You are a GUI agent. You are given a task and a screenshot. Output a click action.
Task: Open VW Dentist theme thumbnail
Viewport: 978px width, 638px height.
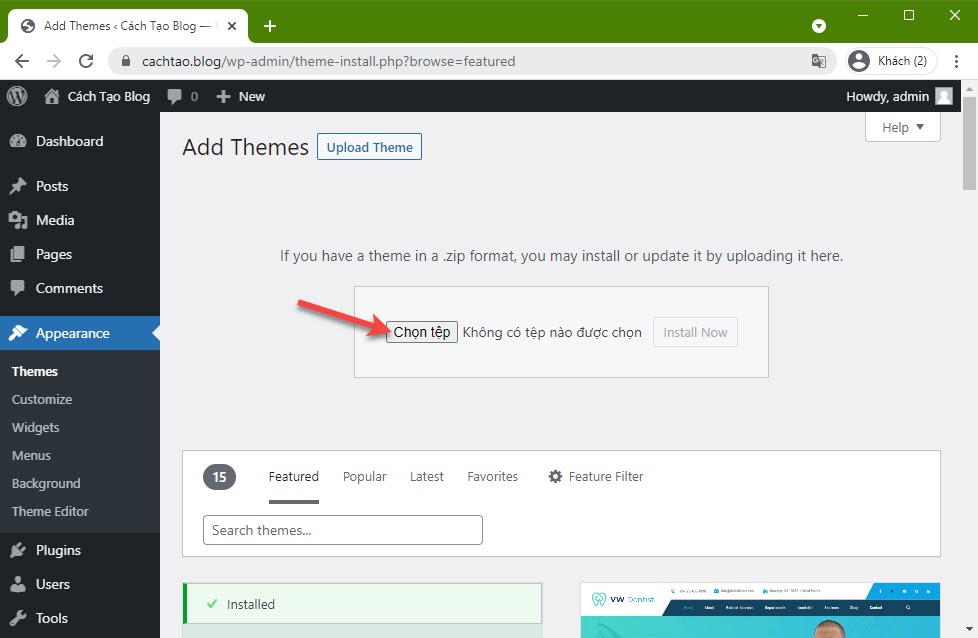click(760, 611)
